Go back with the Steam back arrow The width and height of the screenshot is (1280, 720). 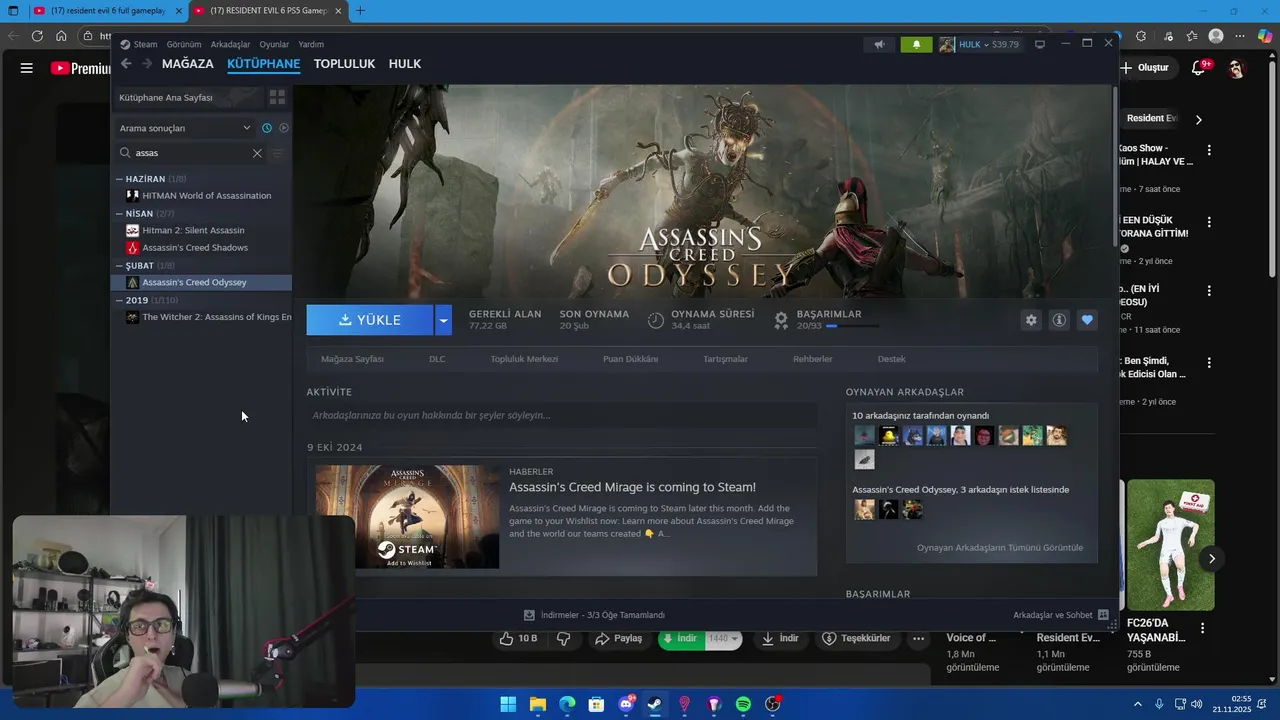click(125, 63)
